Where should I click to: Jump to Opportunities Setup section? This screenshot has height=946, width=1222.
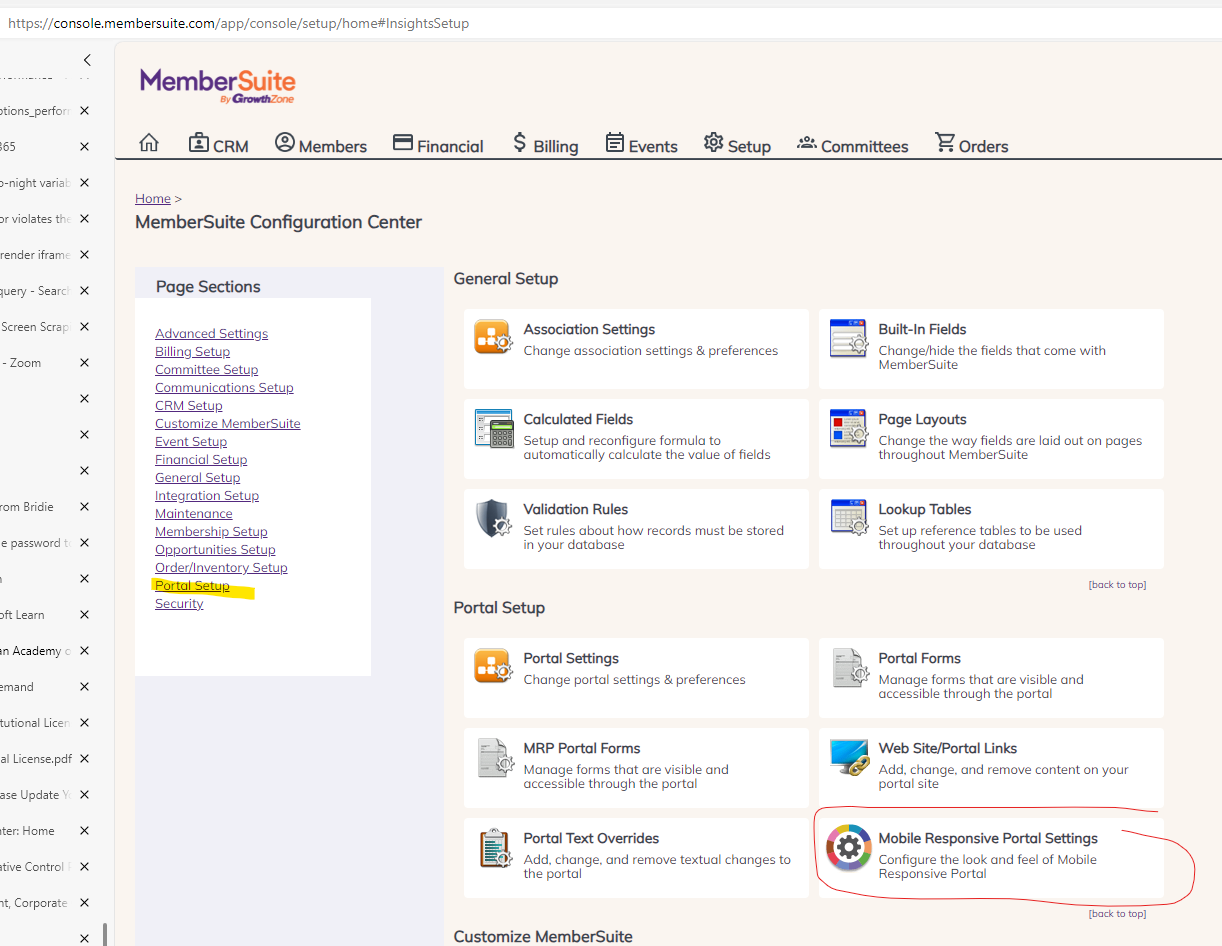click(x=215, y=549)
